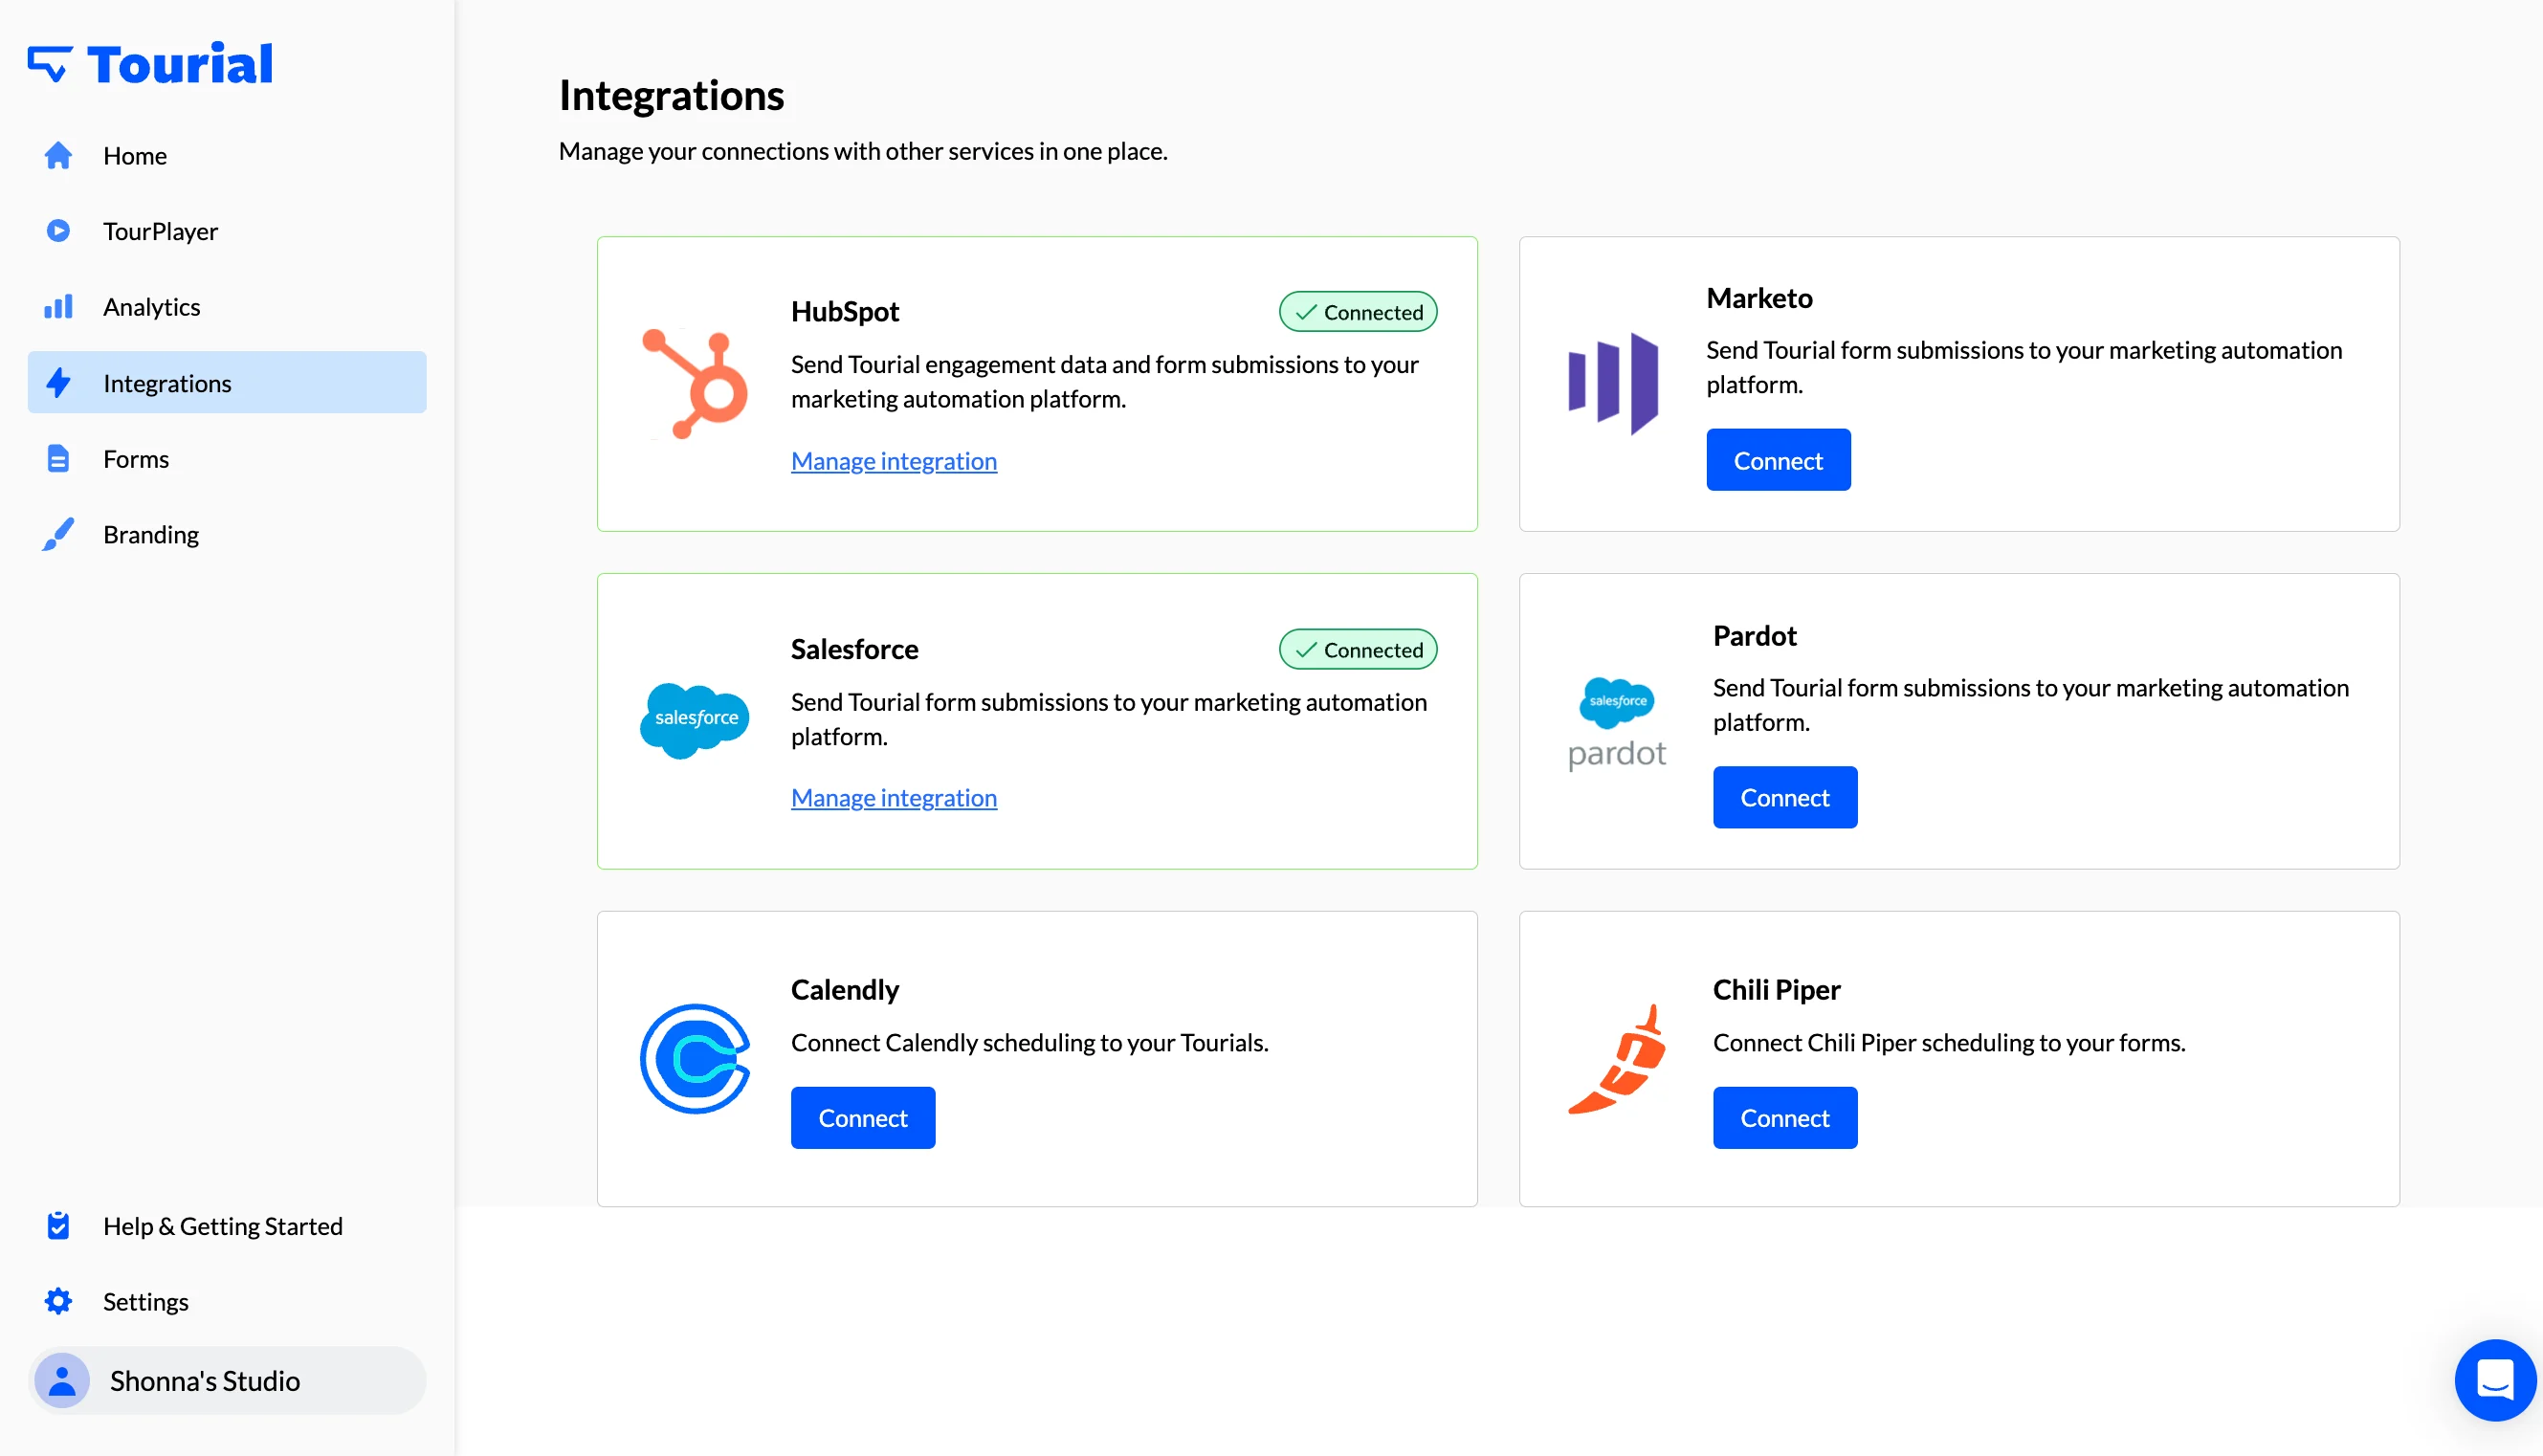The image size is (2543, 1456).
Task: Open Settings from sidebar
Action: click(227, 1301)
